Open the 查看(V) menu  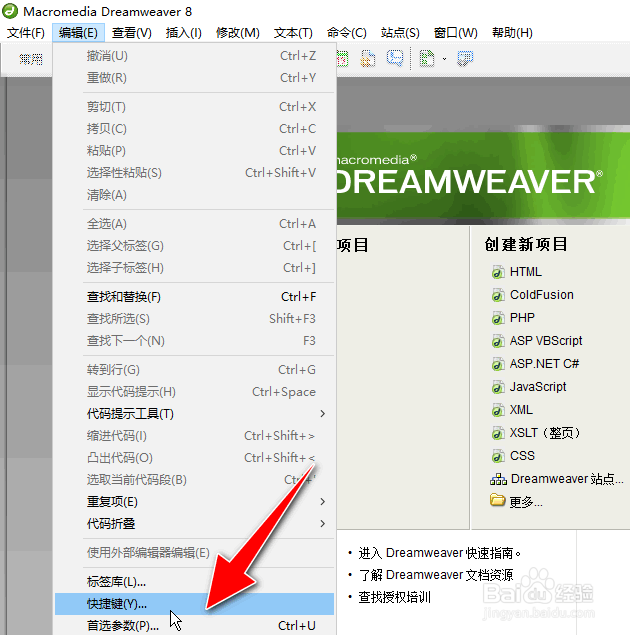132,33
